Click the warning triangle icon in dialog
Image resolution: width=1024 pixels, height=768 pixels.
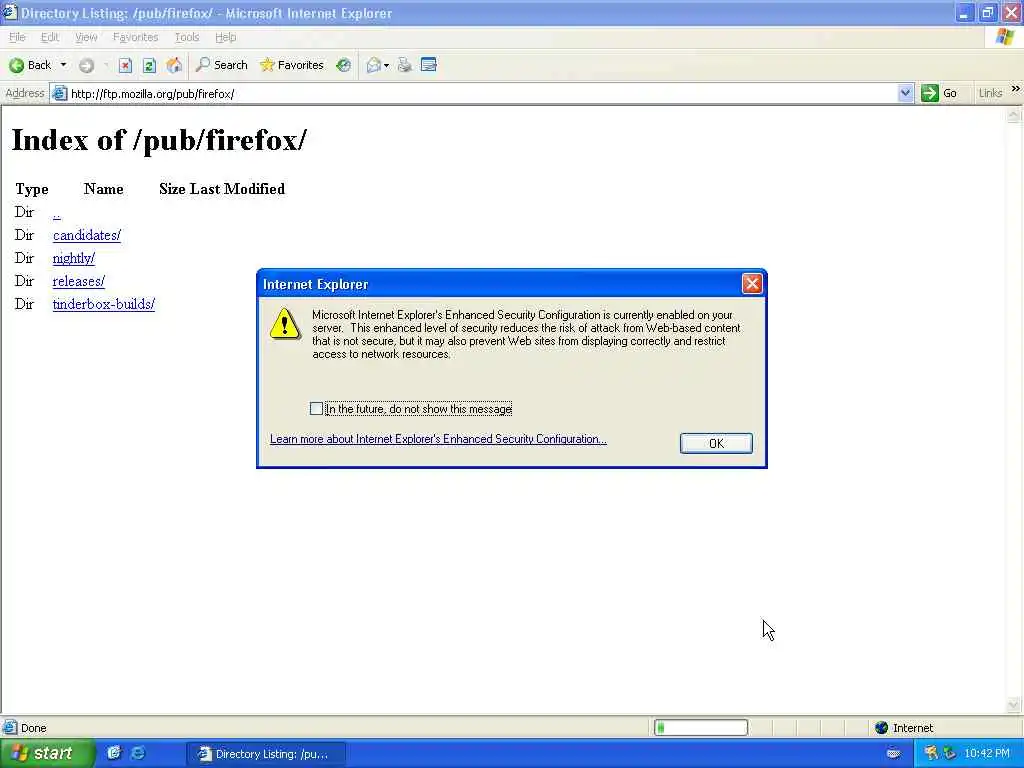click(x=285, y=324)
